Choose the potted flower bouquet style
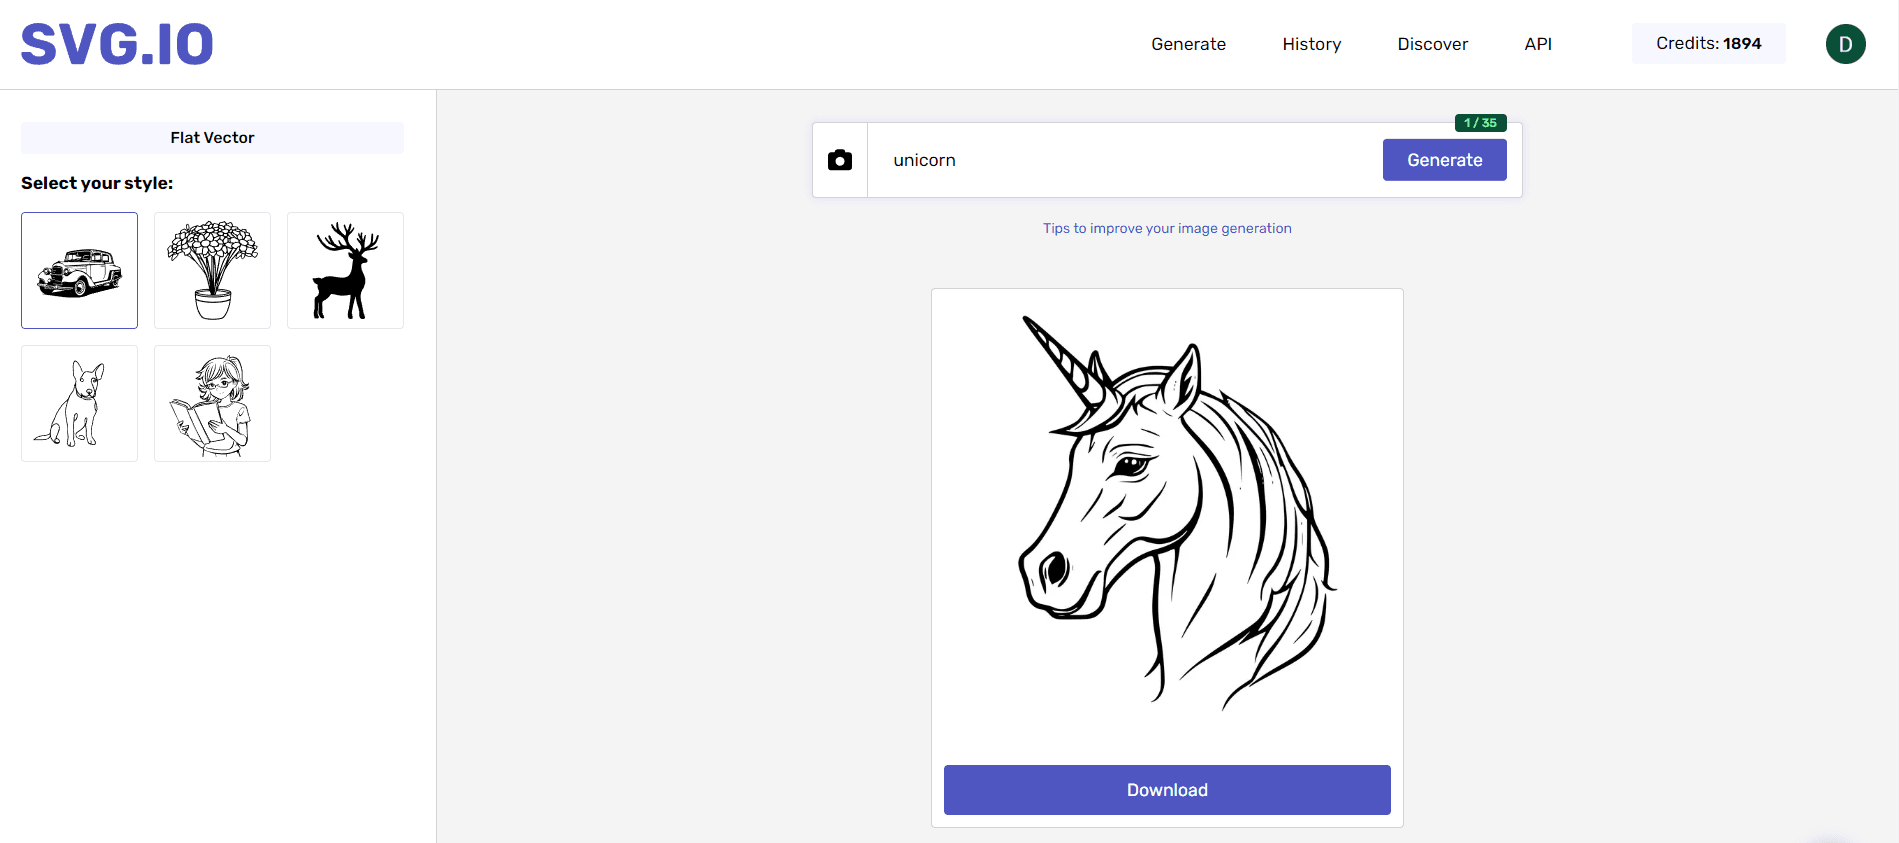 [212, 270]
